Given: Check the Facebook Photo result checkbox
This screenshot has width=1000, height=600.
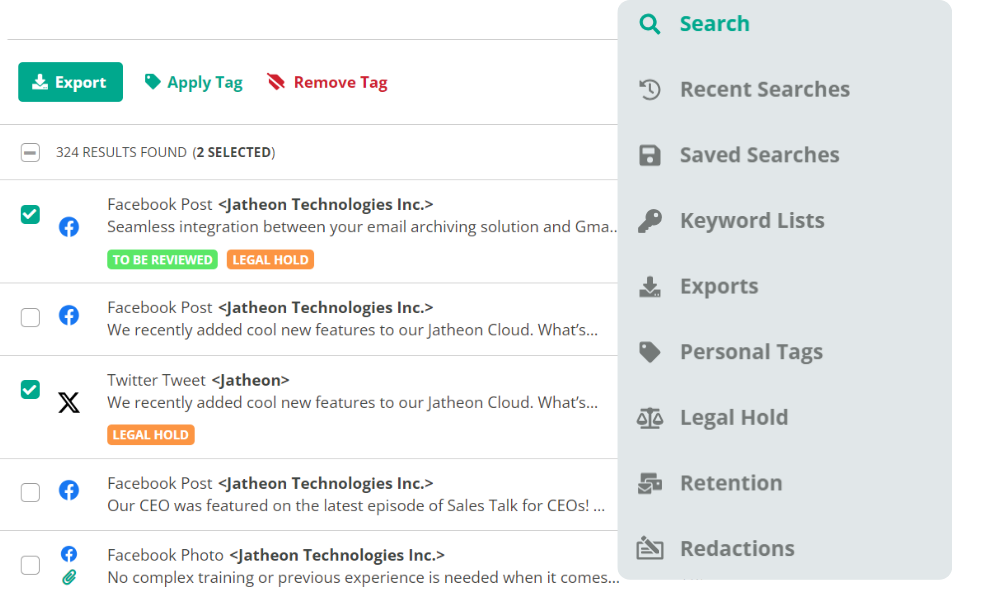Looking at the screenshot, I should coord(30,565).
